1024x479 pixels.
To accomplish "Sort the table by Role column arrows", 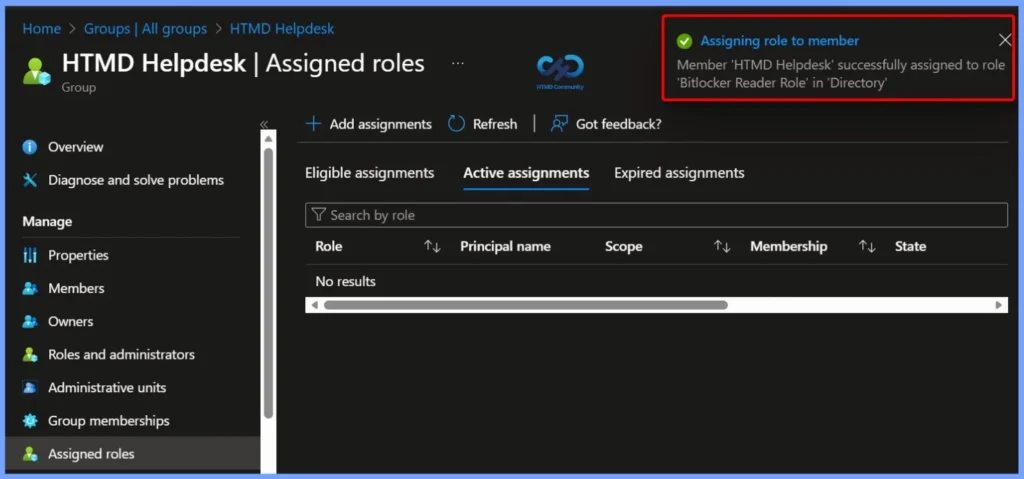I will click(432, 246).
